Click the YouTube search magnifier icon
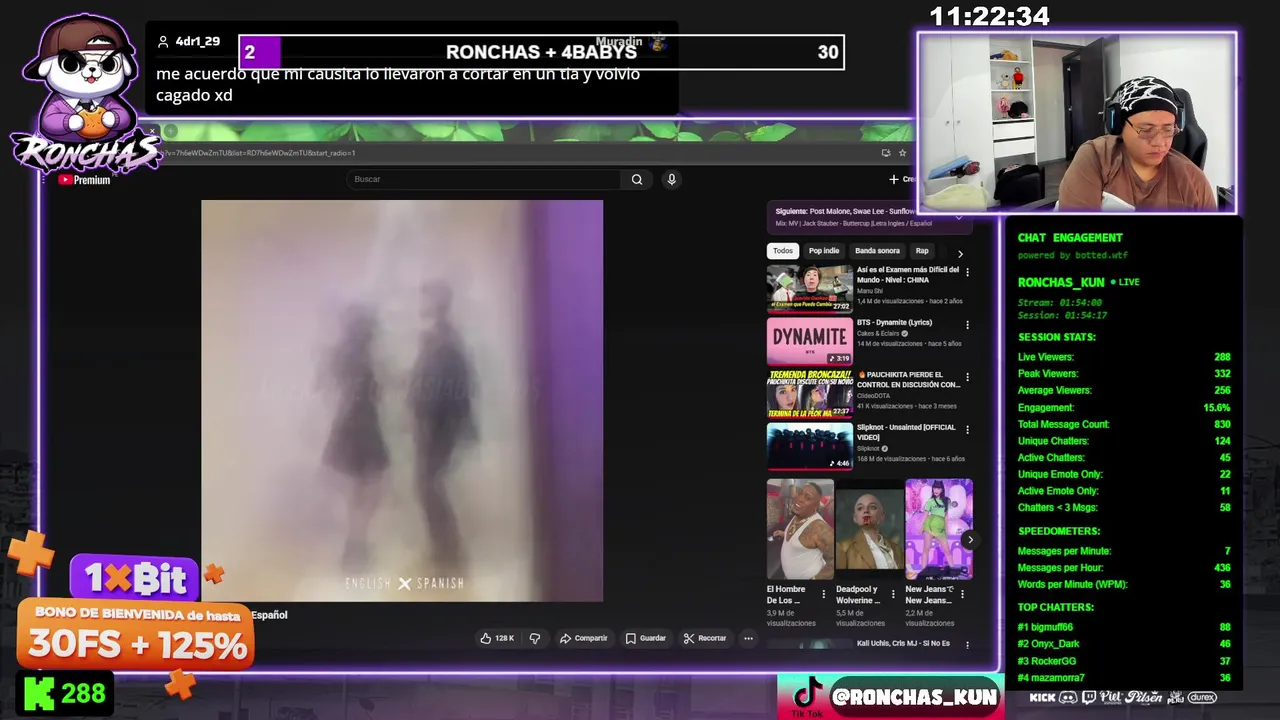The image size is (1280, 720). (637, 179)
